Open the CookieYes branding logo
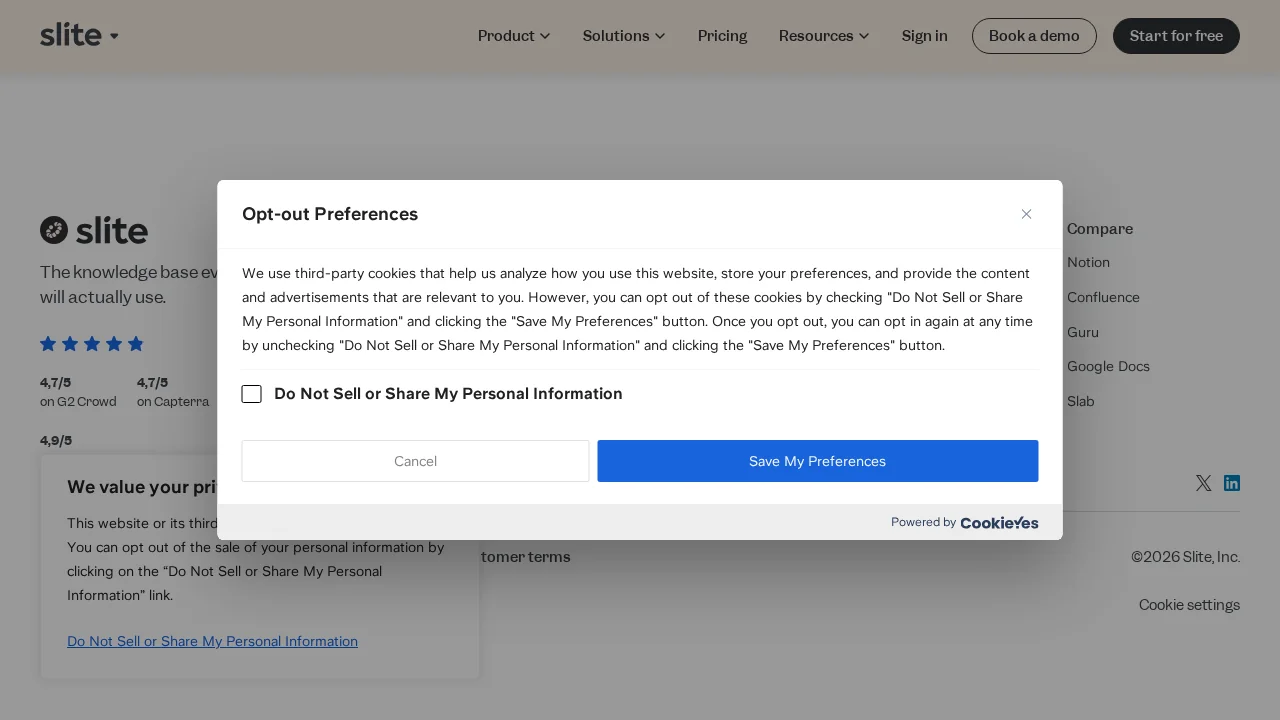Screen dimensions: 1280x720 (999, 522)
